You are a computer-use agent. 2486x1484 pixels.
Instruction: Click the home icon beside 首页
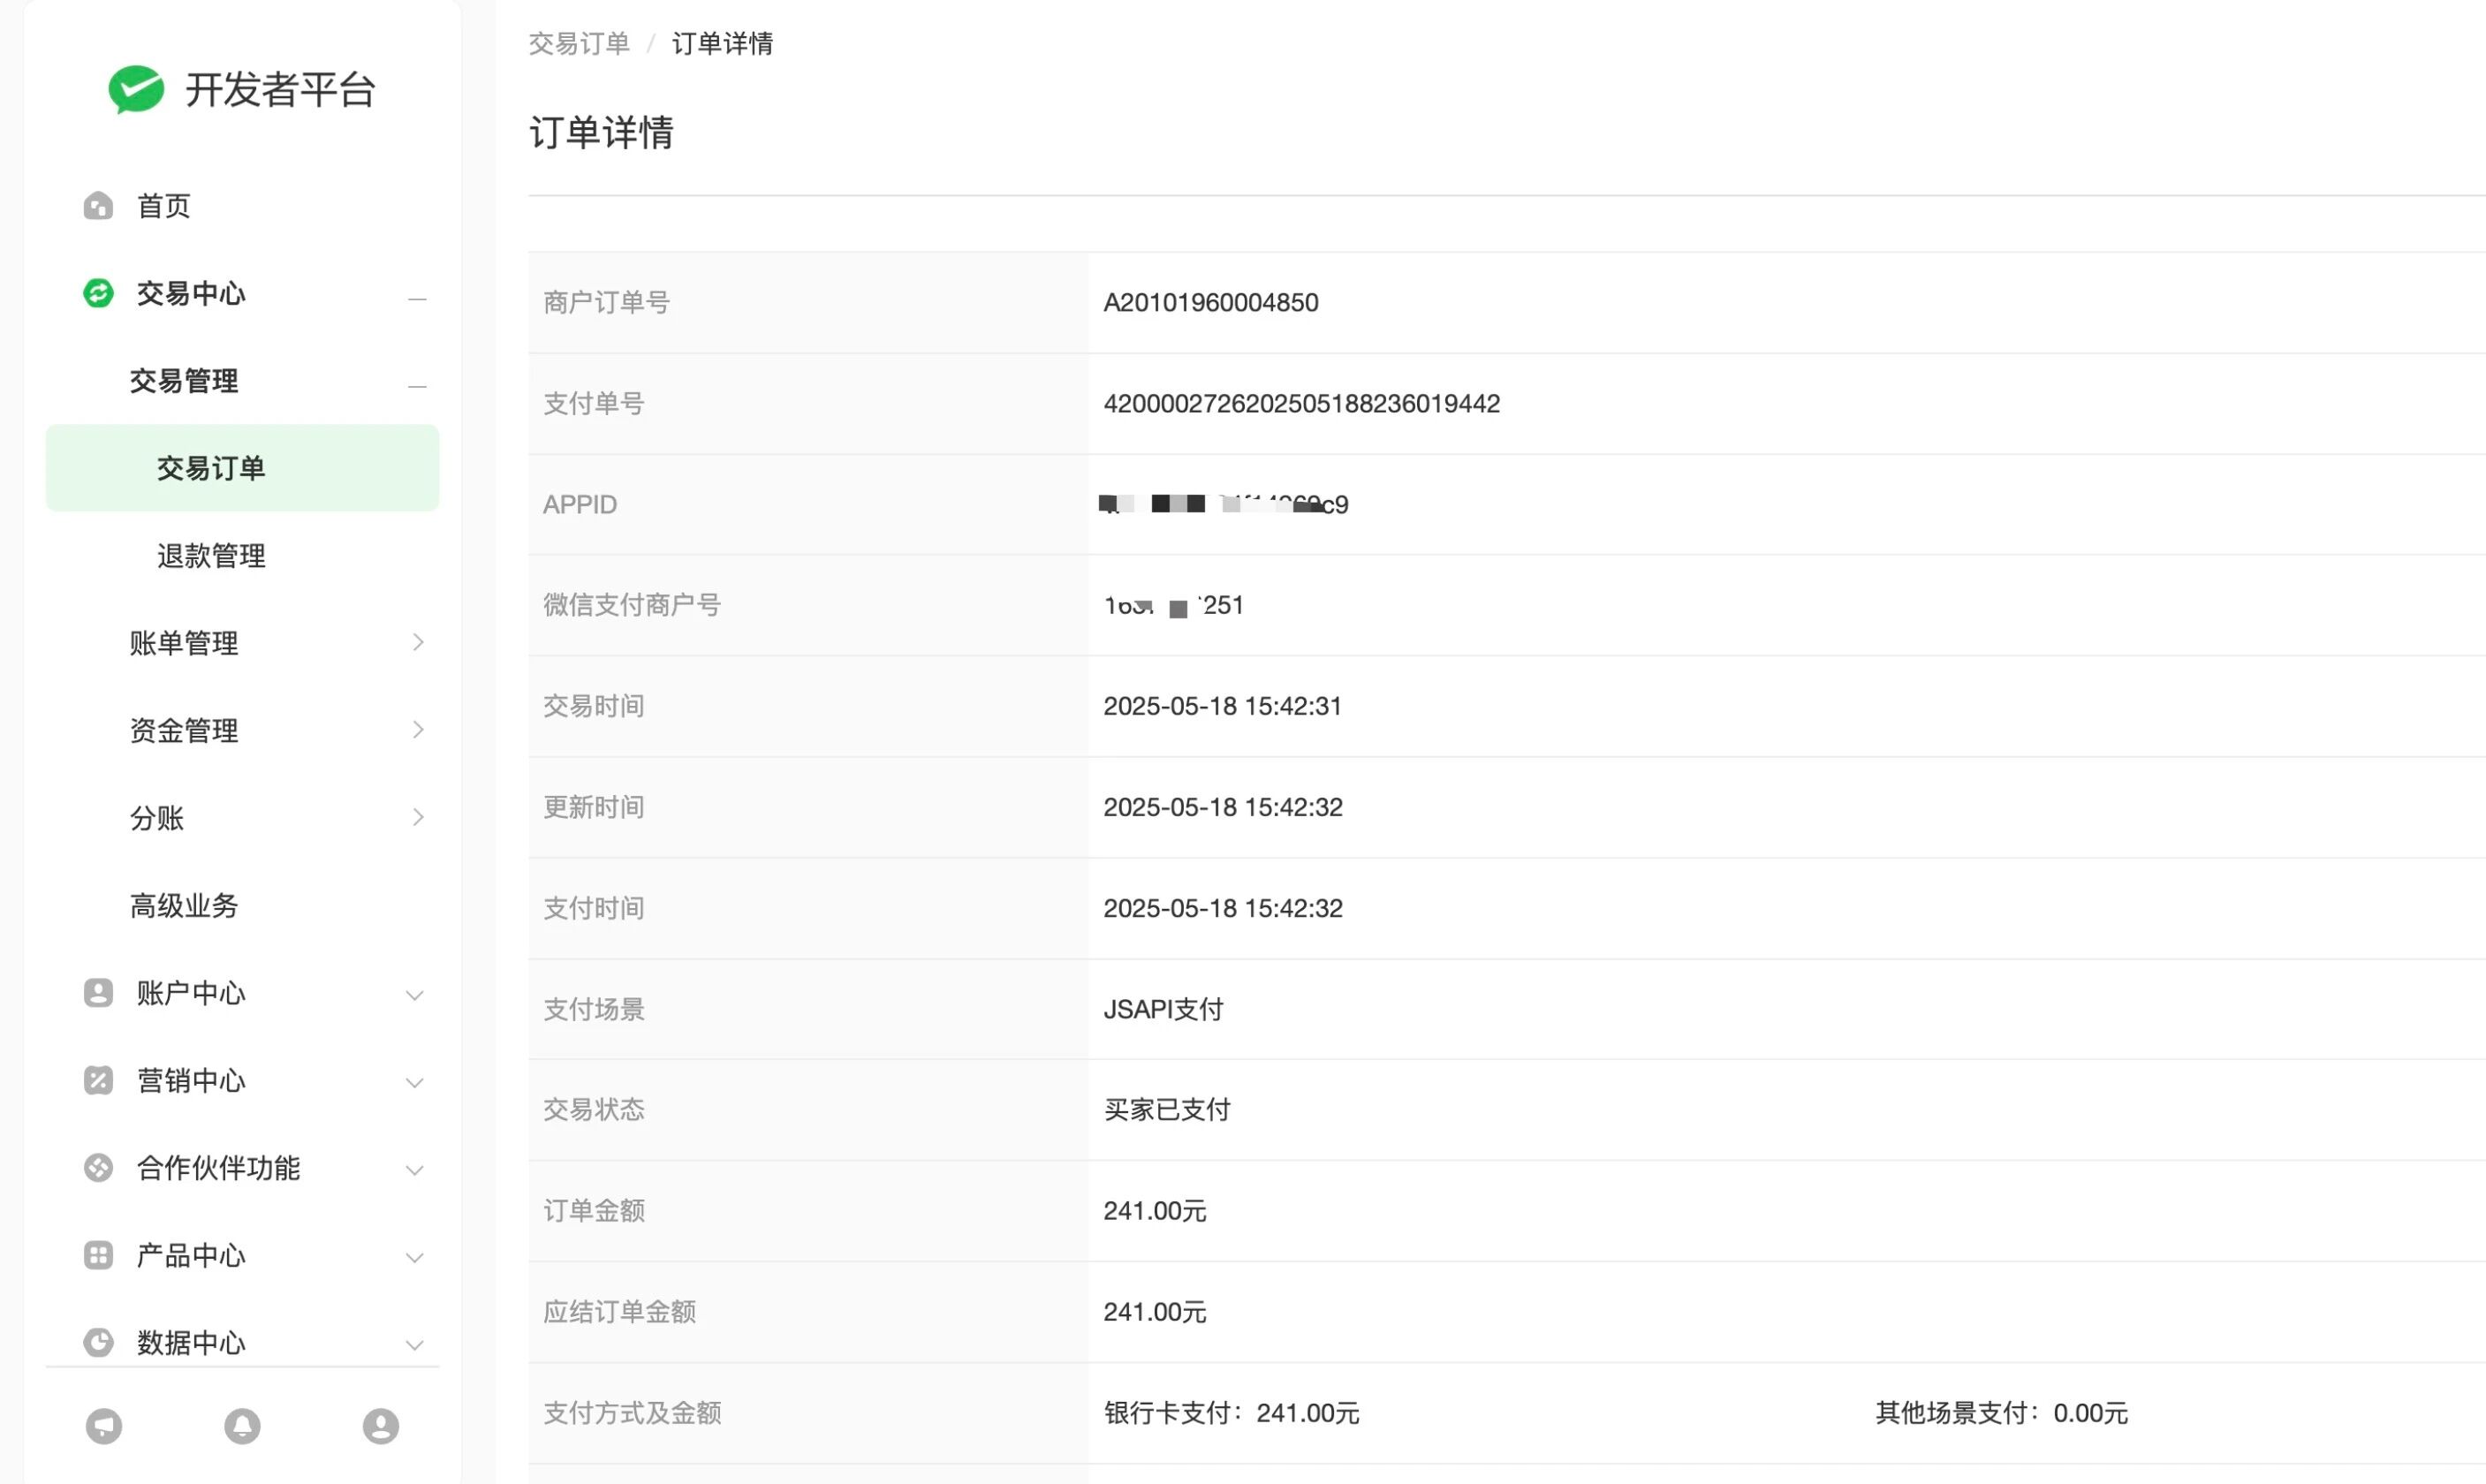pyautogui.click(x=98, y=206)
